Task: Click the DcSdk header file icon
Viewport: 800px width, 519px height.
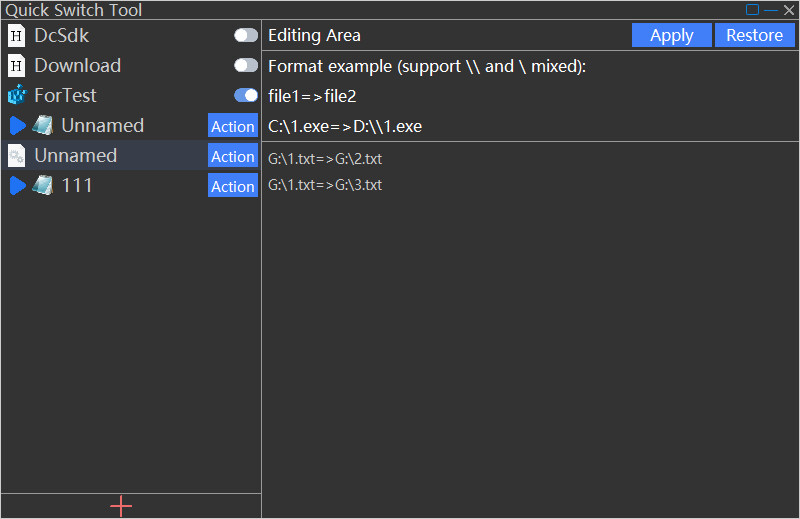Action: click(16, 36)
